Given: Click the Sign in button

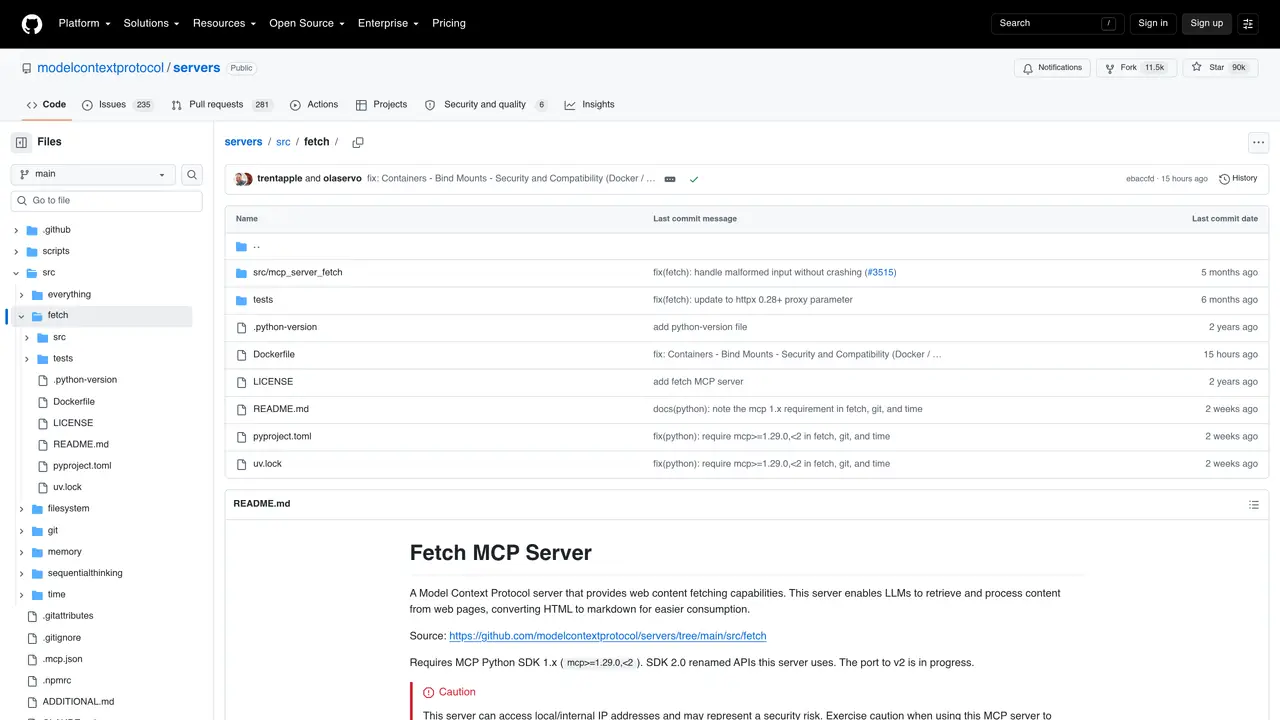Looking at the screenshot, I should point(1152,23).
